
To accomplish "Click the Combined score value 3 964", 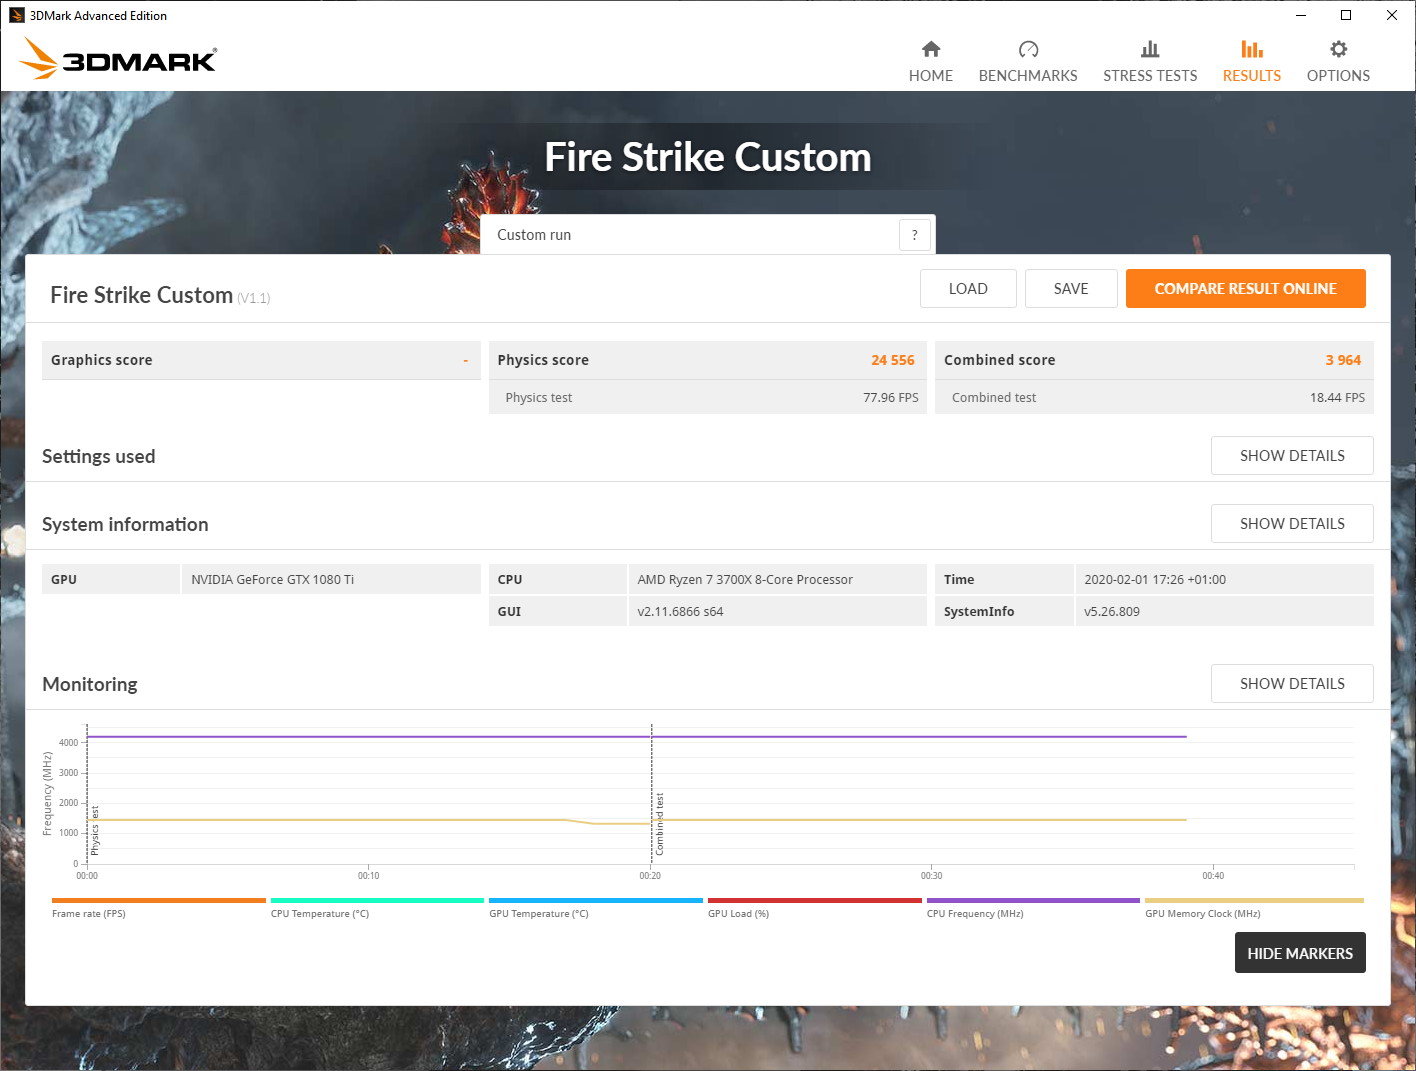I will point(1343,360).
